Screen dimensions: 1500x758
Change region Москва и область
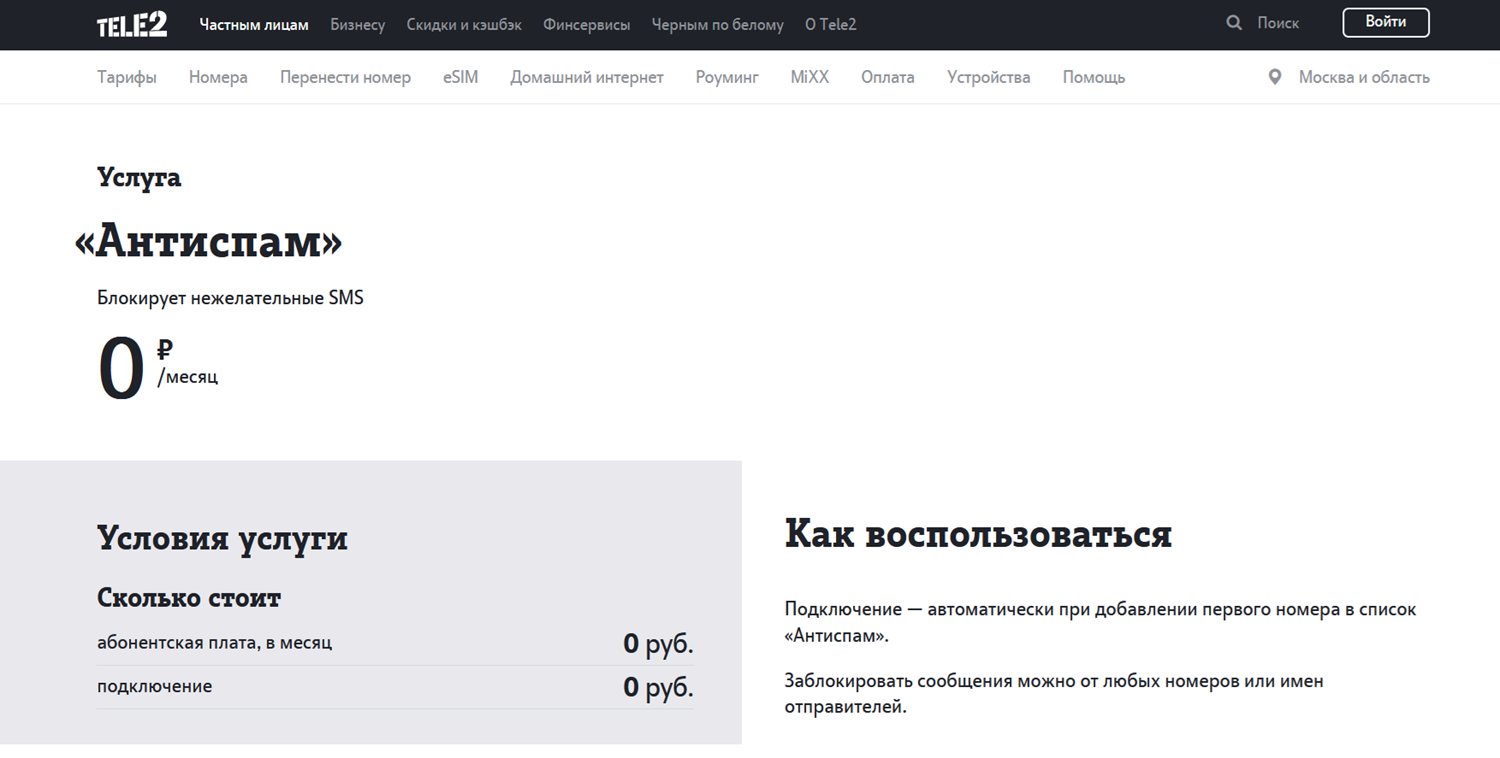tap(1364, 77)
